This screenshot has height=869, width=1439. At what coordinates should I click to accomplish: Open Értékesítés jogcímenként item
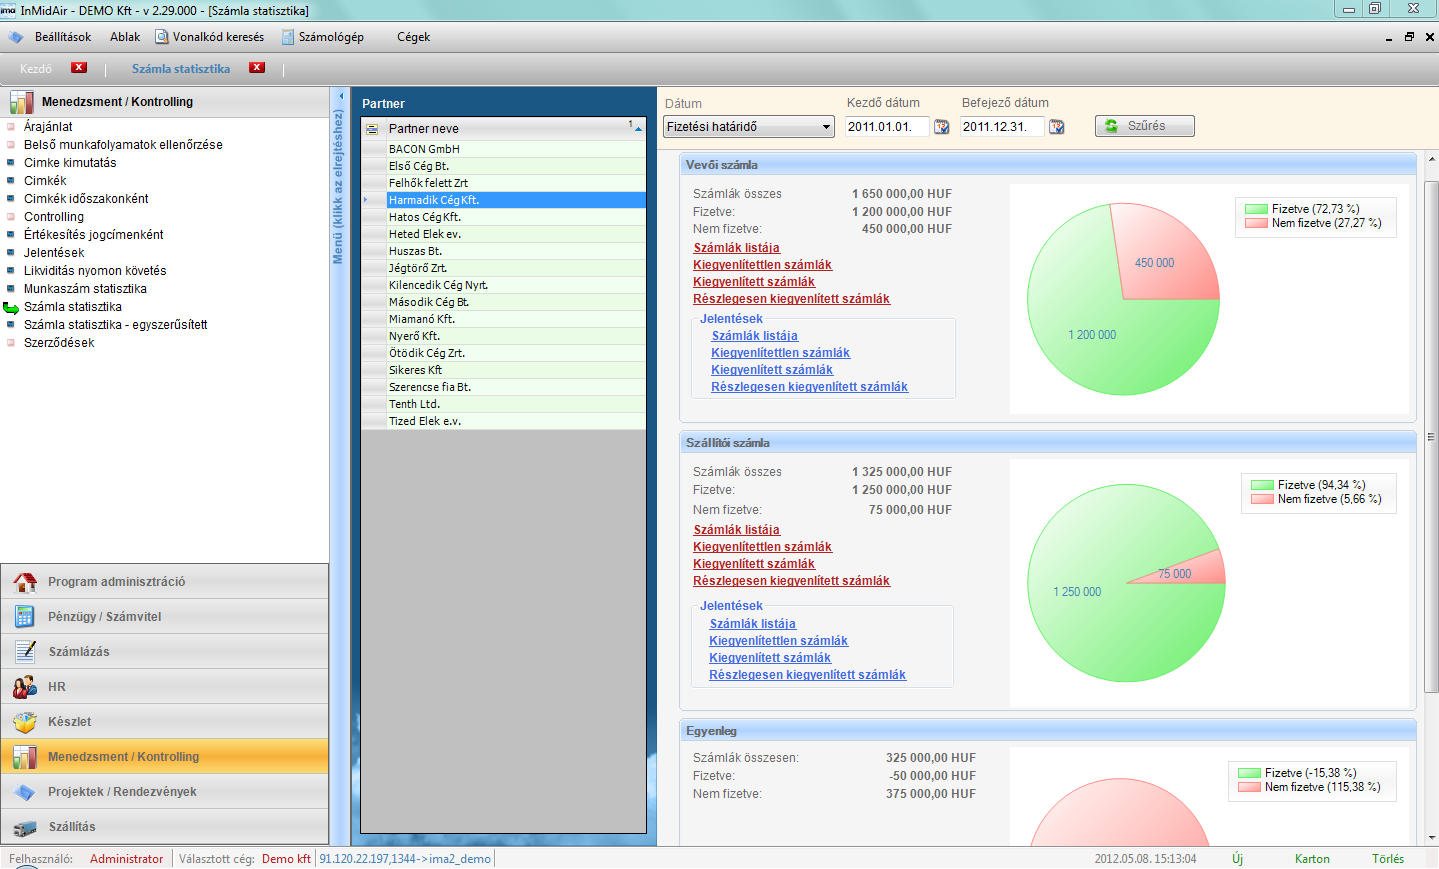[94, 235]
